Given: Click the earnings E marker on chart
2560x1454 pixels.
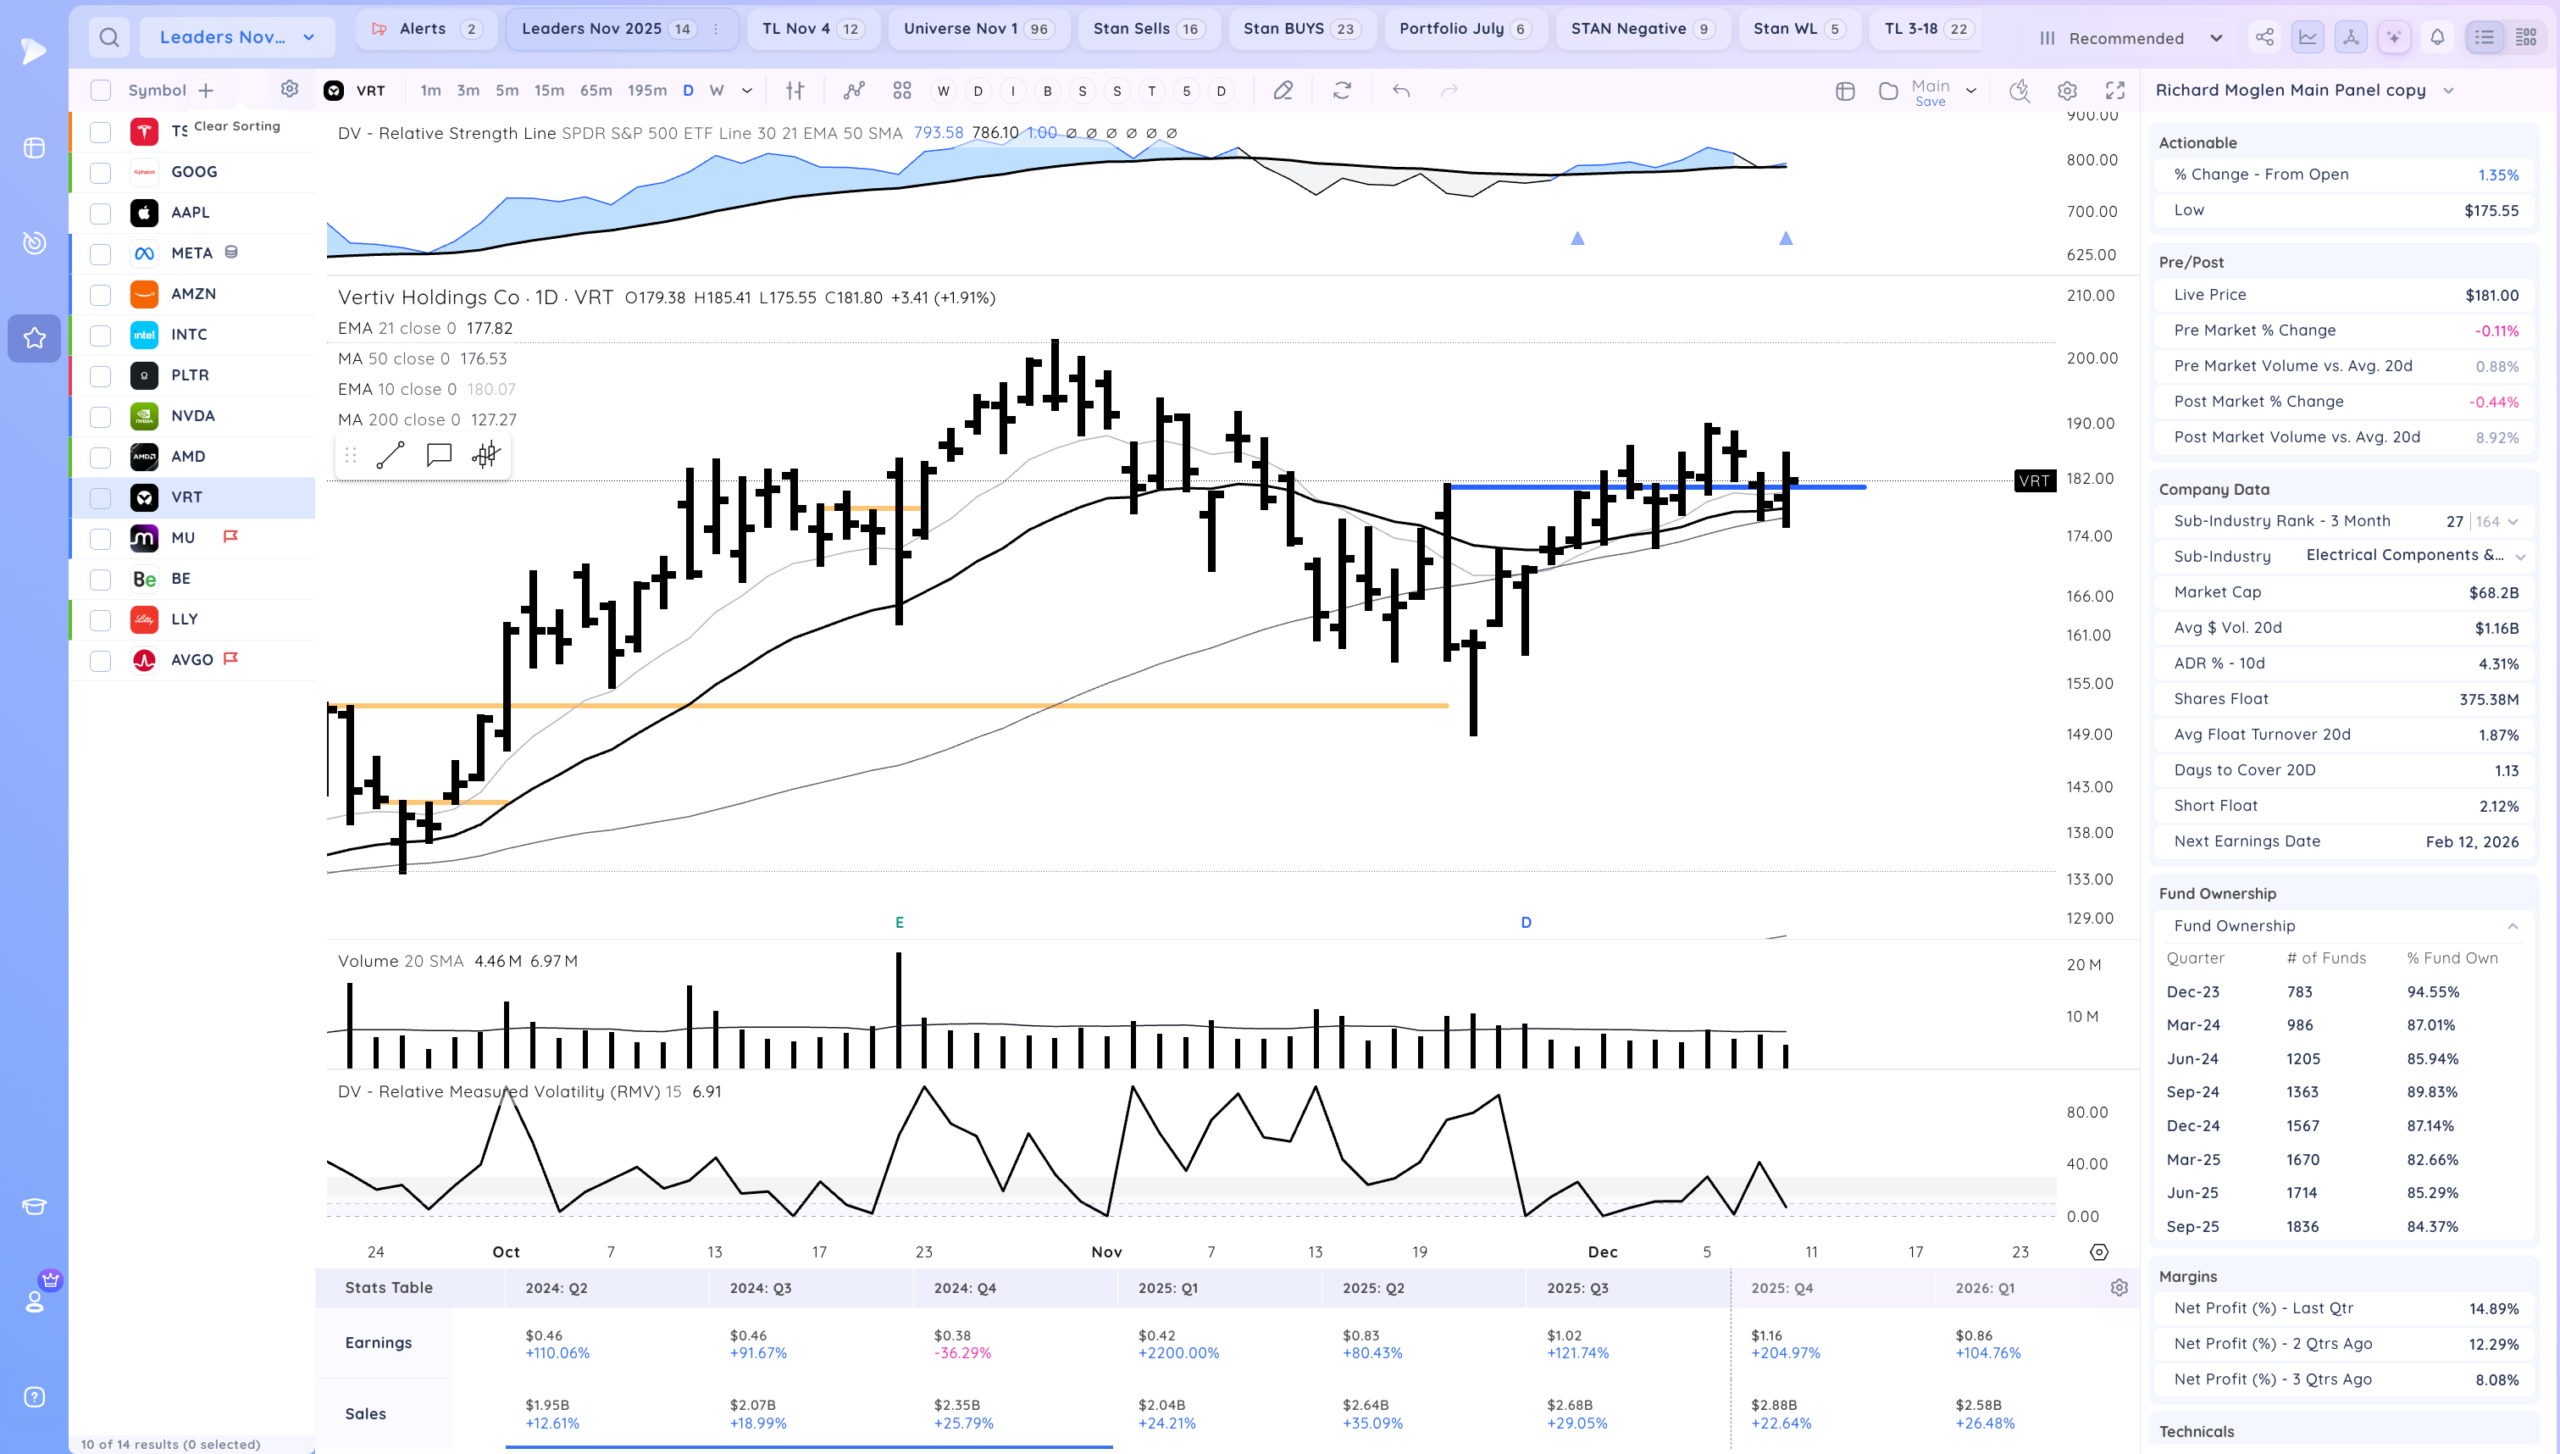Looking at the screenshot, I should pyautogui.click(x=899, y=922).
